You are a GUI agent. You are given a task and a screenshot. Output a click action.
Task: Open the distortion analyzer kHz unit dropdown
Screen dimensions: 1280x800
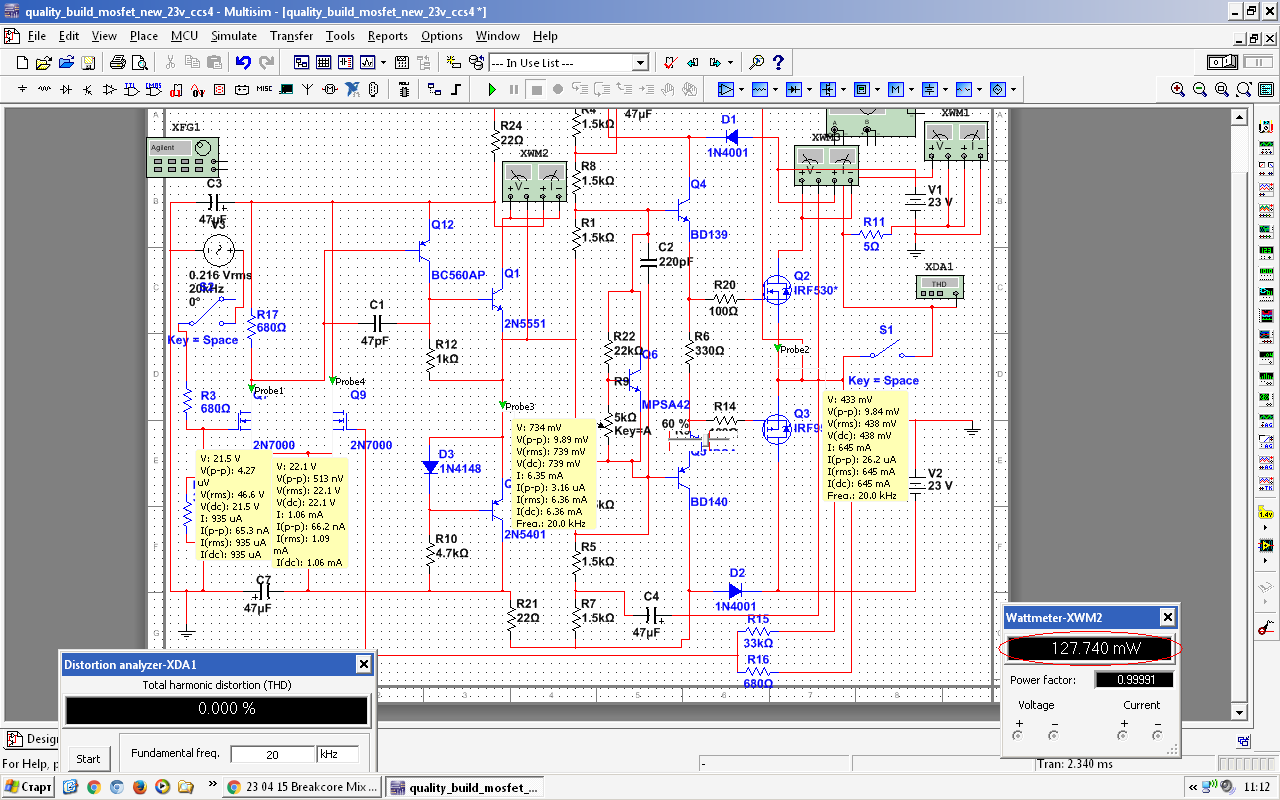[338, 754]
